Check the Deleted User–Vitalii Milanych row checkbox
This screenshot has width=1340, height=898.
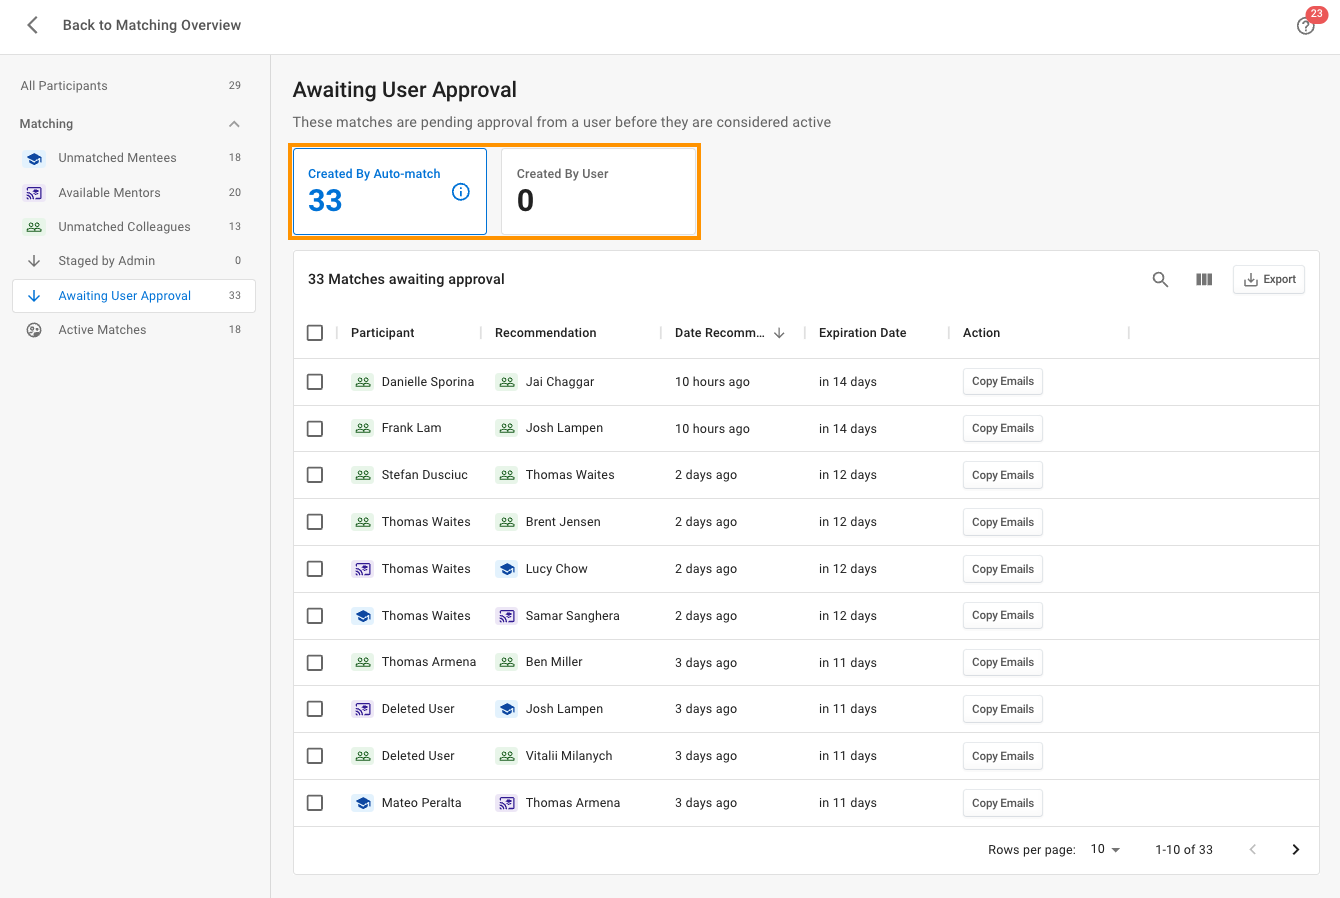click(315, 756)
